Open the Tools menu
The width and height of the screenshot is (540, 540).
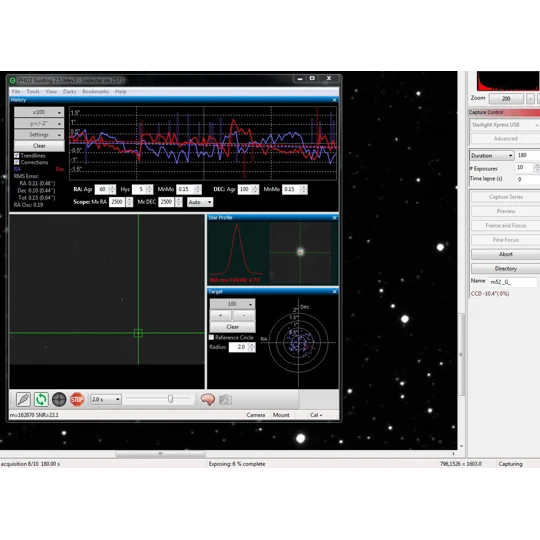click(x=33, y=92)
